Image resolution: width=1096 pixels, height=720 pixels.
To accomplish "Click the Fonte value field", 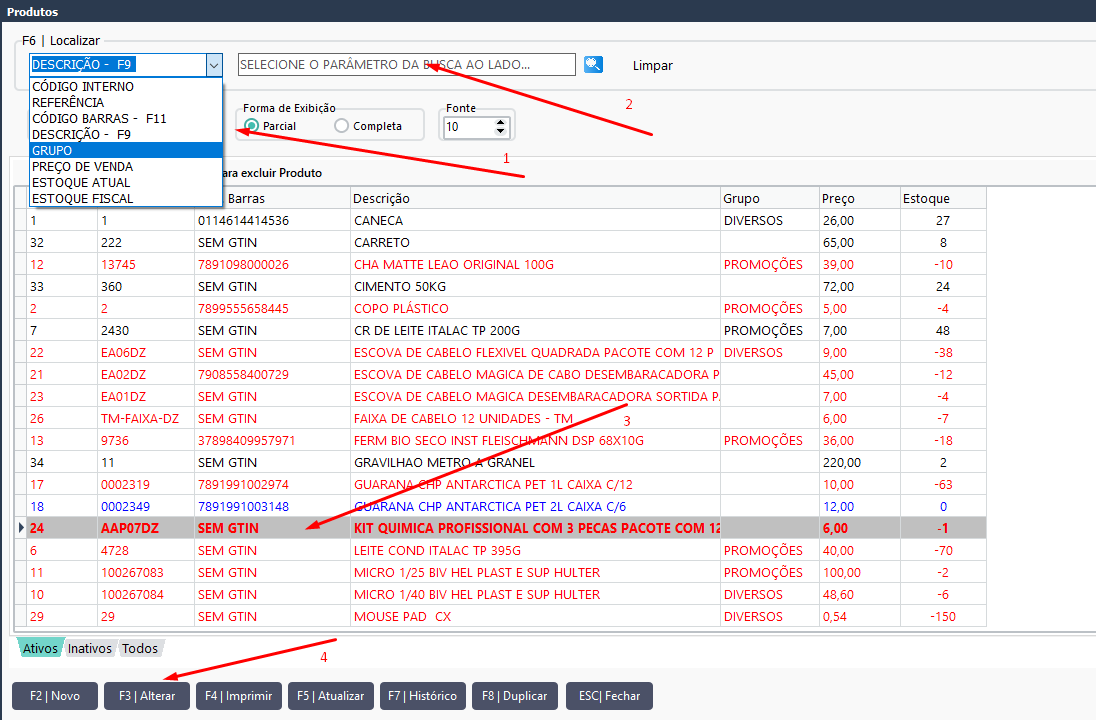I will (x=468, y=127).
